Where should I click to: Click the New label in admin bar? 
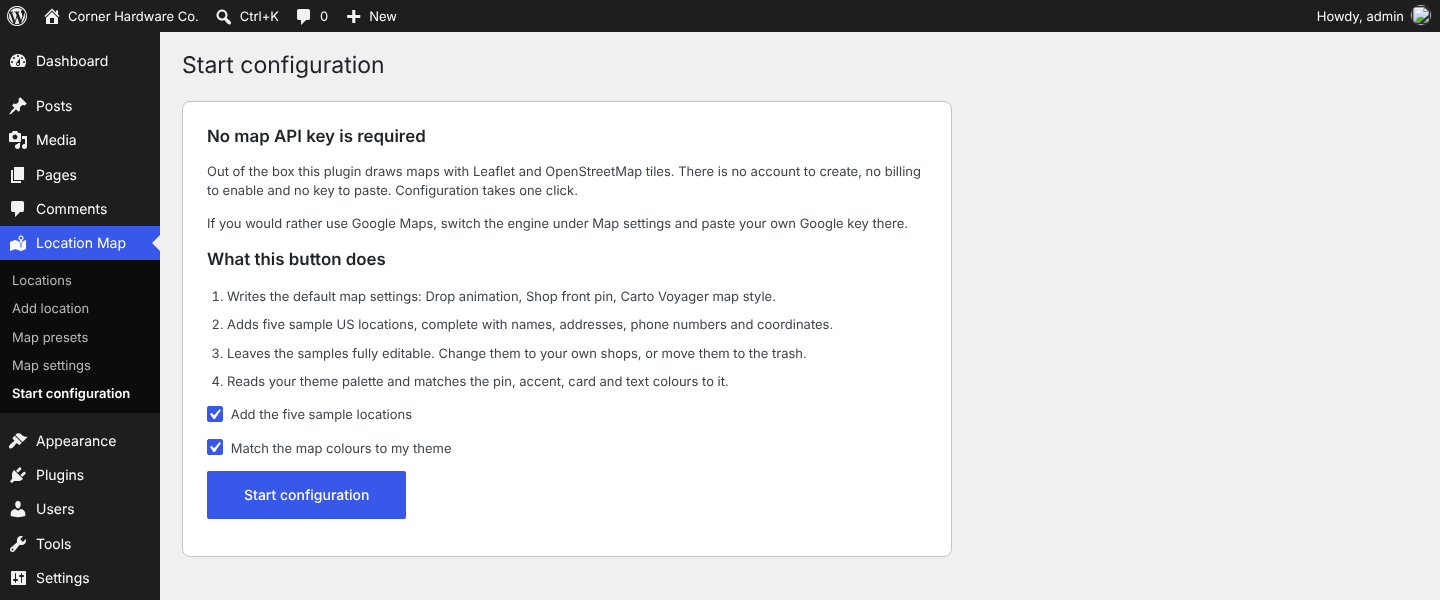click(x=383, y=16)
